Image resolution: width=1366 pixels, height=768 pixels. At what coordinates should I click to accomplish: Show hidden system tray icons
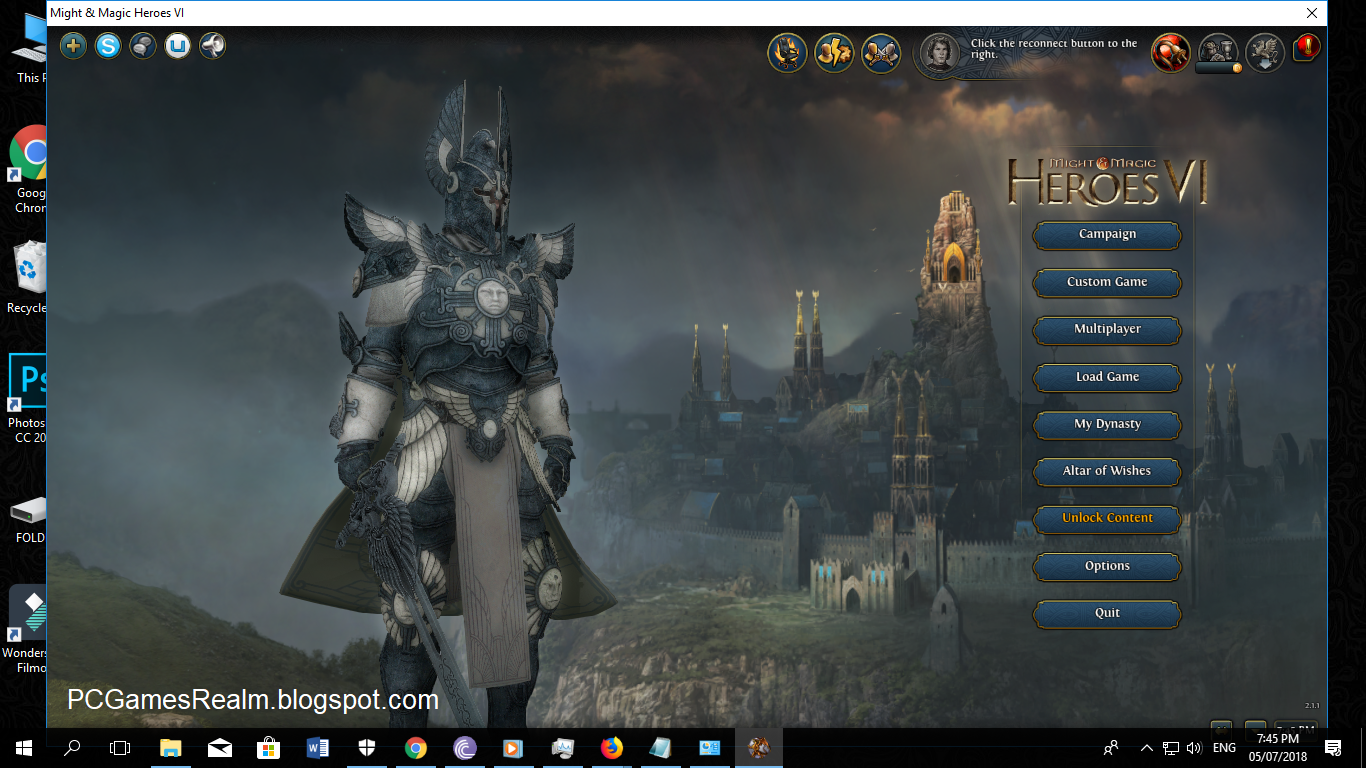click(x=1146, y=747)
